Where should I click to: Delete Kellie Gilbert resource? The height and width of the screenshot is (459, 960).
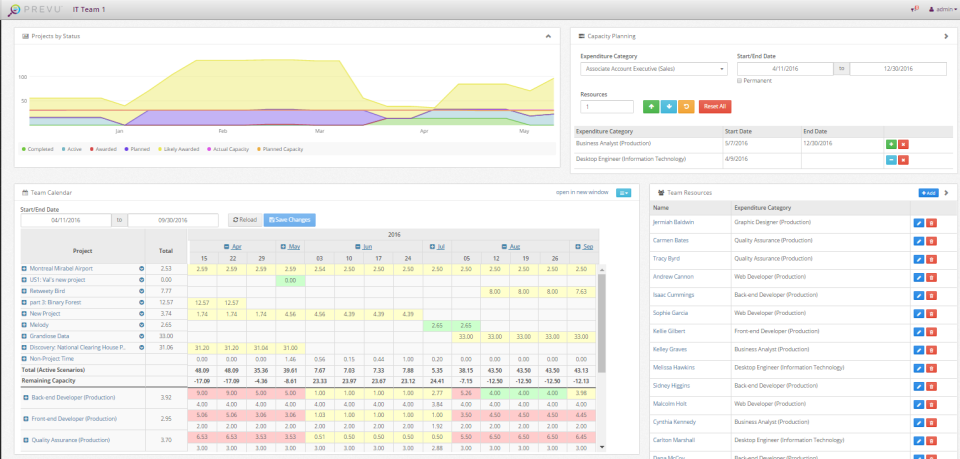931,332
